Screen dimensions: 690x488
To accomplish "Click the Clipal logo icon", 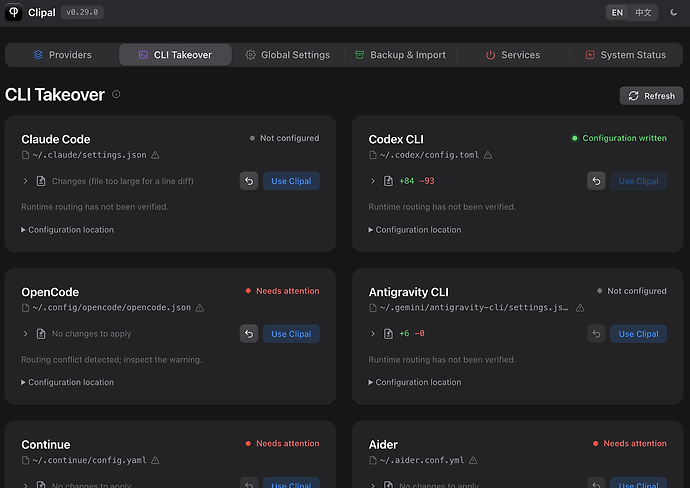I will point(14,12).
